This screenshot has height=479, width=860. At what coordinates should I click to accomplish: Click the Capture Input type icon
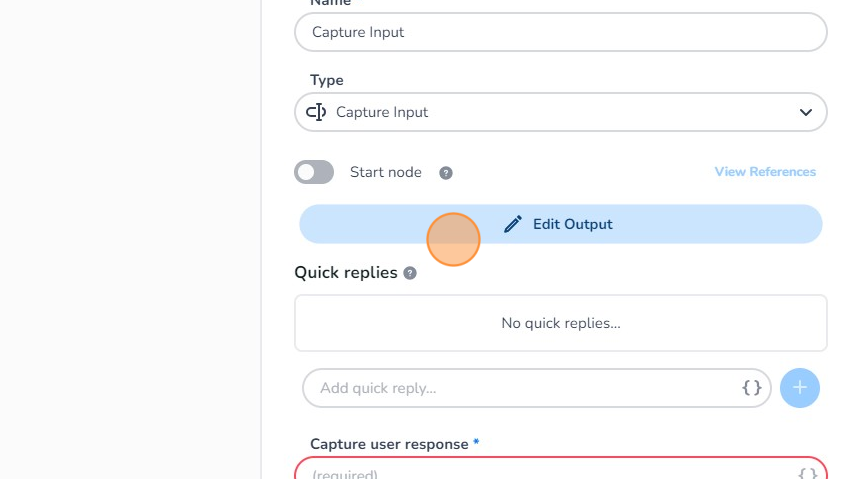(316, 112)
